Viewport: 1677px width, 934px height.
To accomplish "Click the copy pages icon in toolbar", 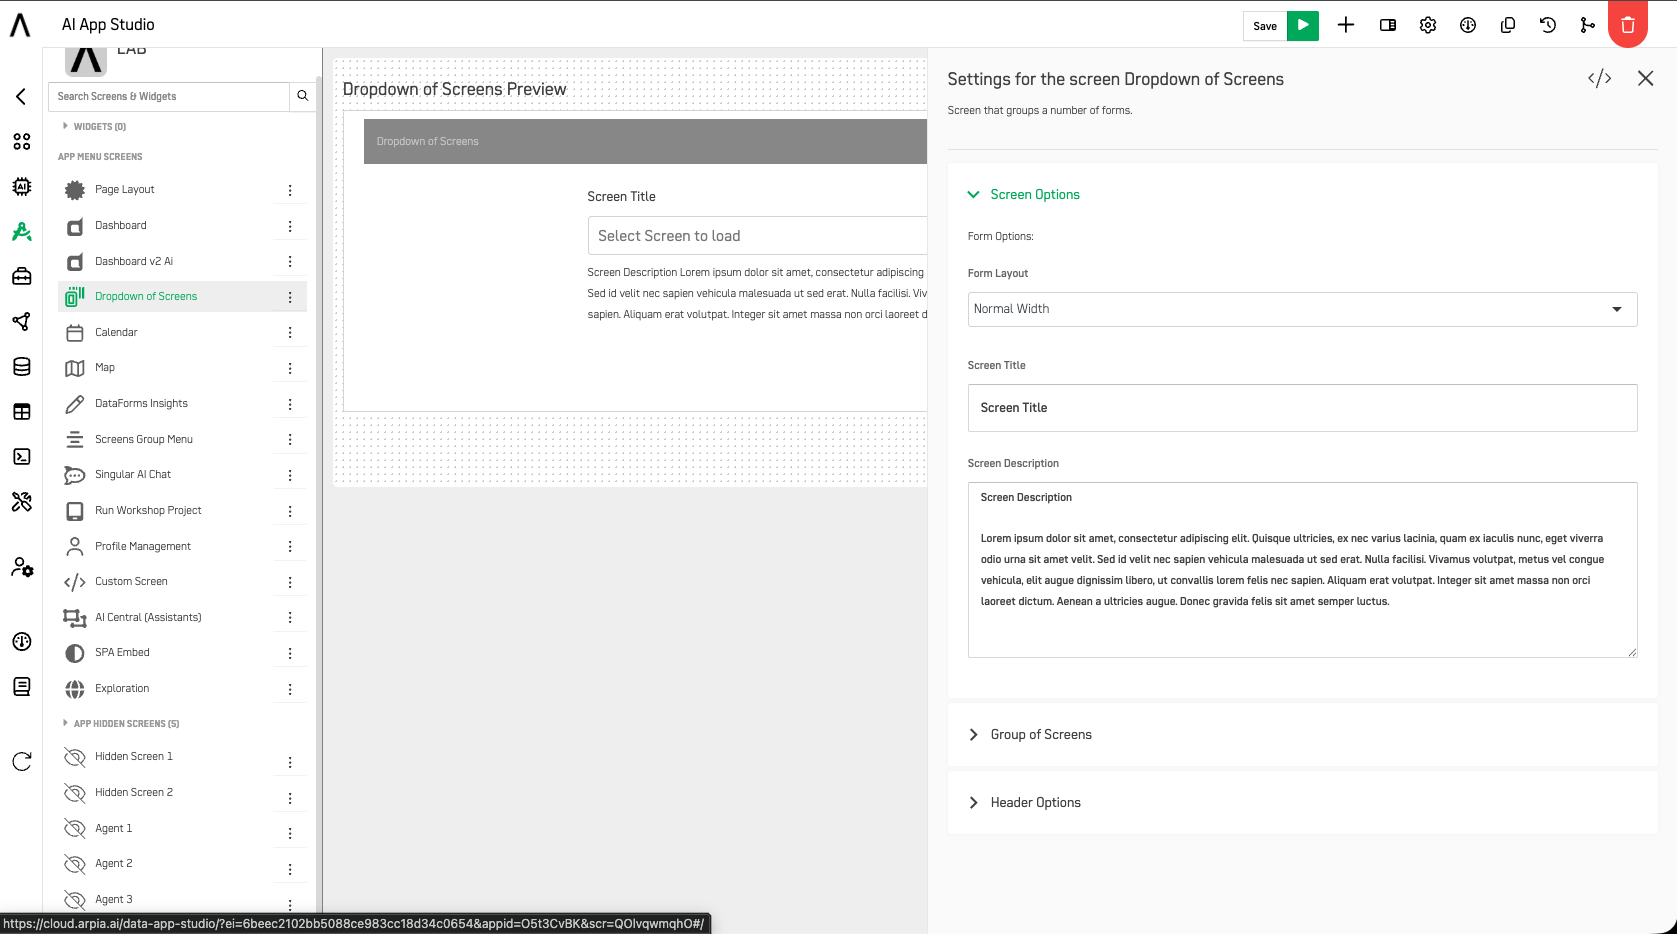I will point(1508,26).
